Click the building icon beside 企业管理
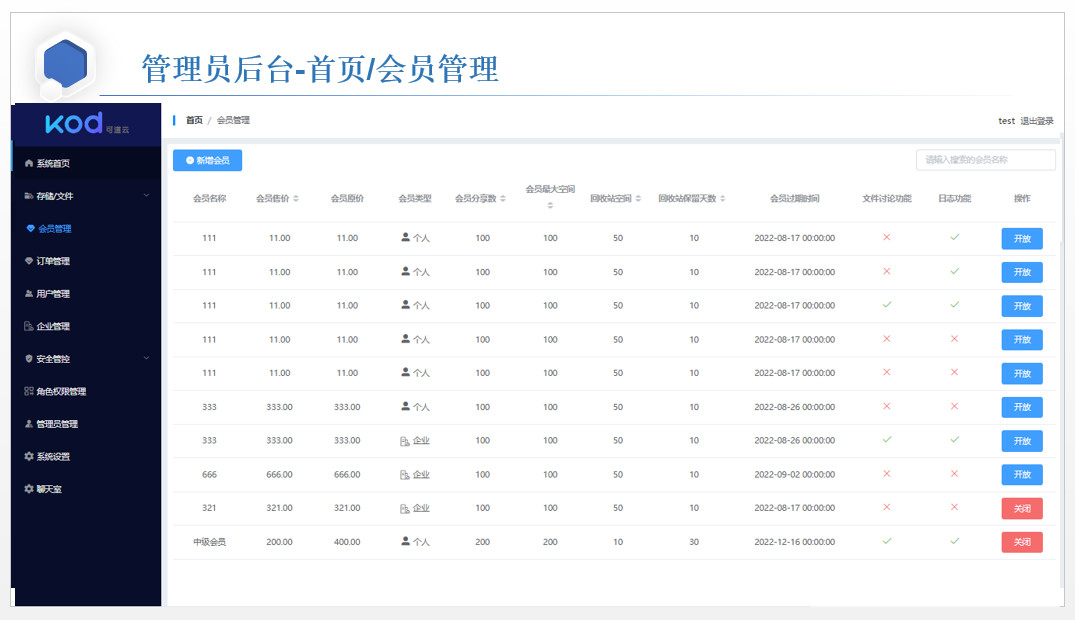The height and width of the screenshot is (620, 1075). 29,326
